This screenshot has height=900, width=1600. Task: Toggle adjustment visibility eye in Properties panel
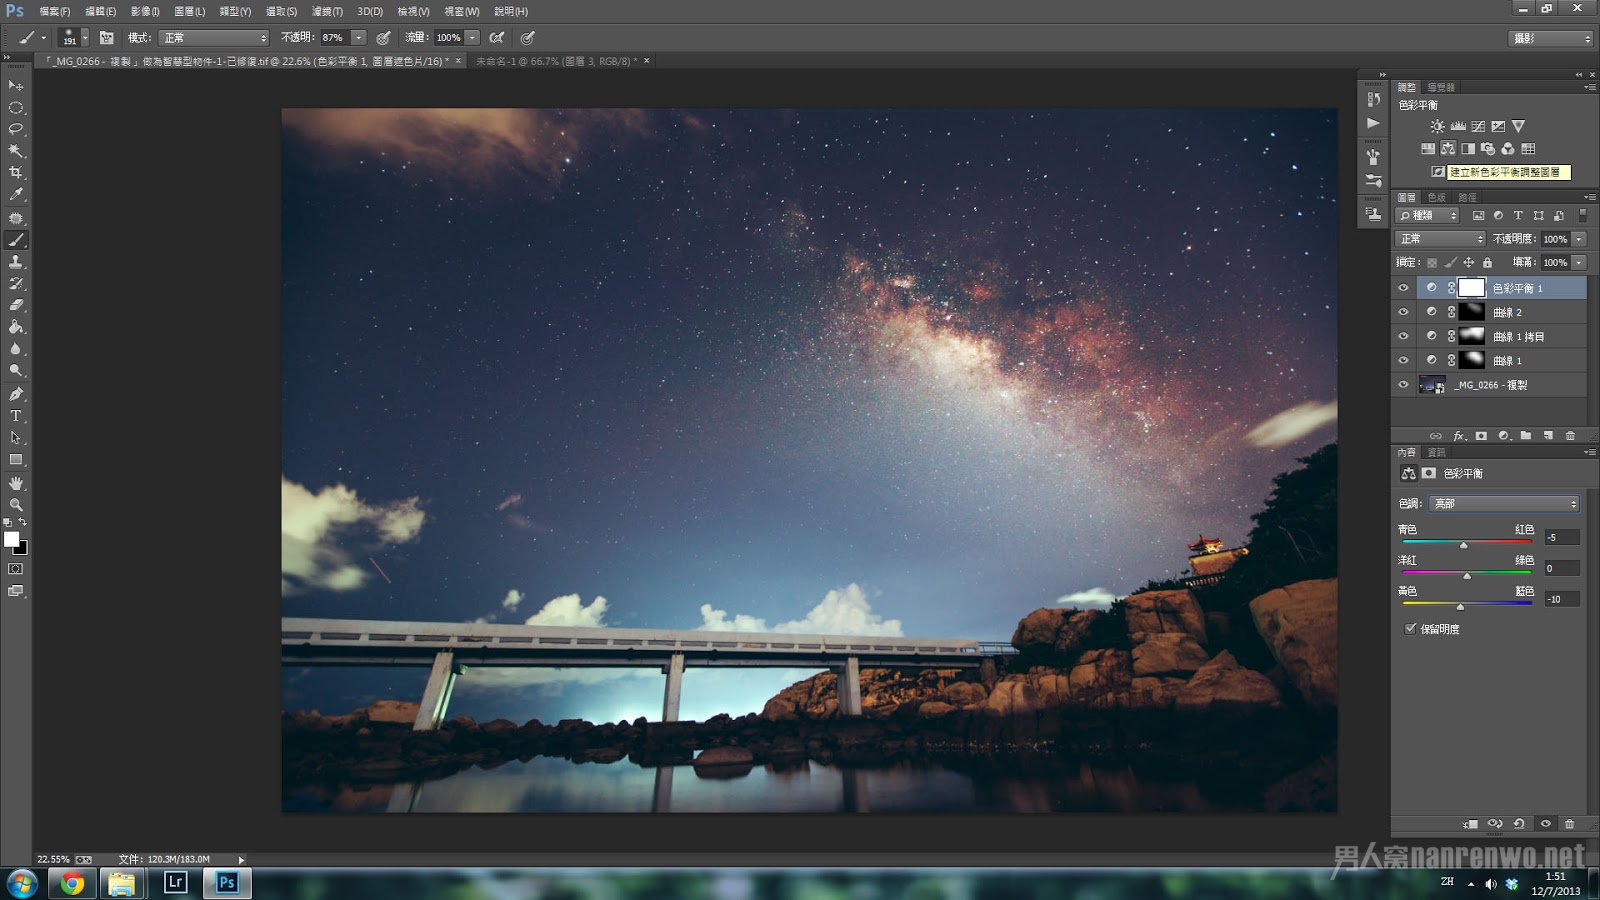(x=1545, y=824)
